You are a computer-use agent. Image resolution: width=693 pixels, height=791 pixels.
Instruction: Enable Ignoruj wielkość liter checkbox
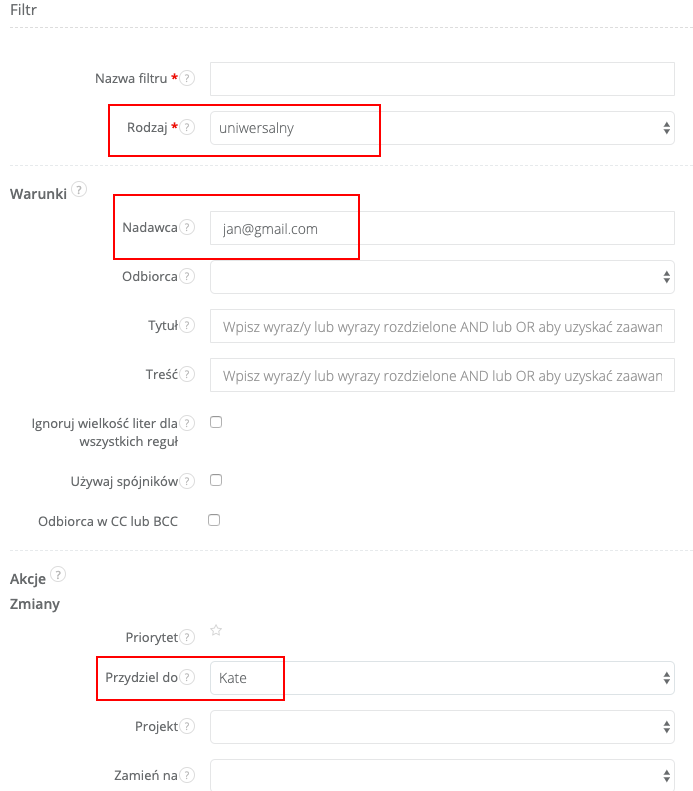215,422
